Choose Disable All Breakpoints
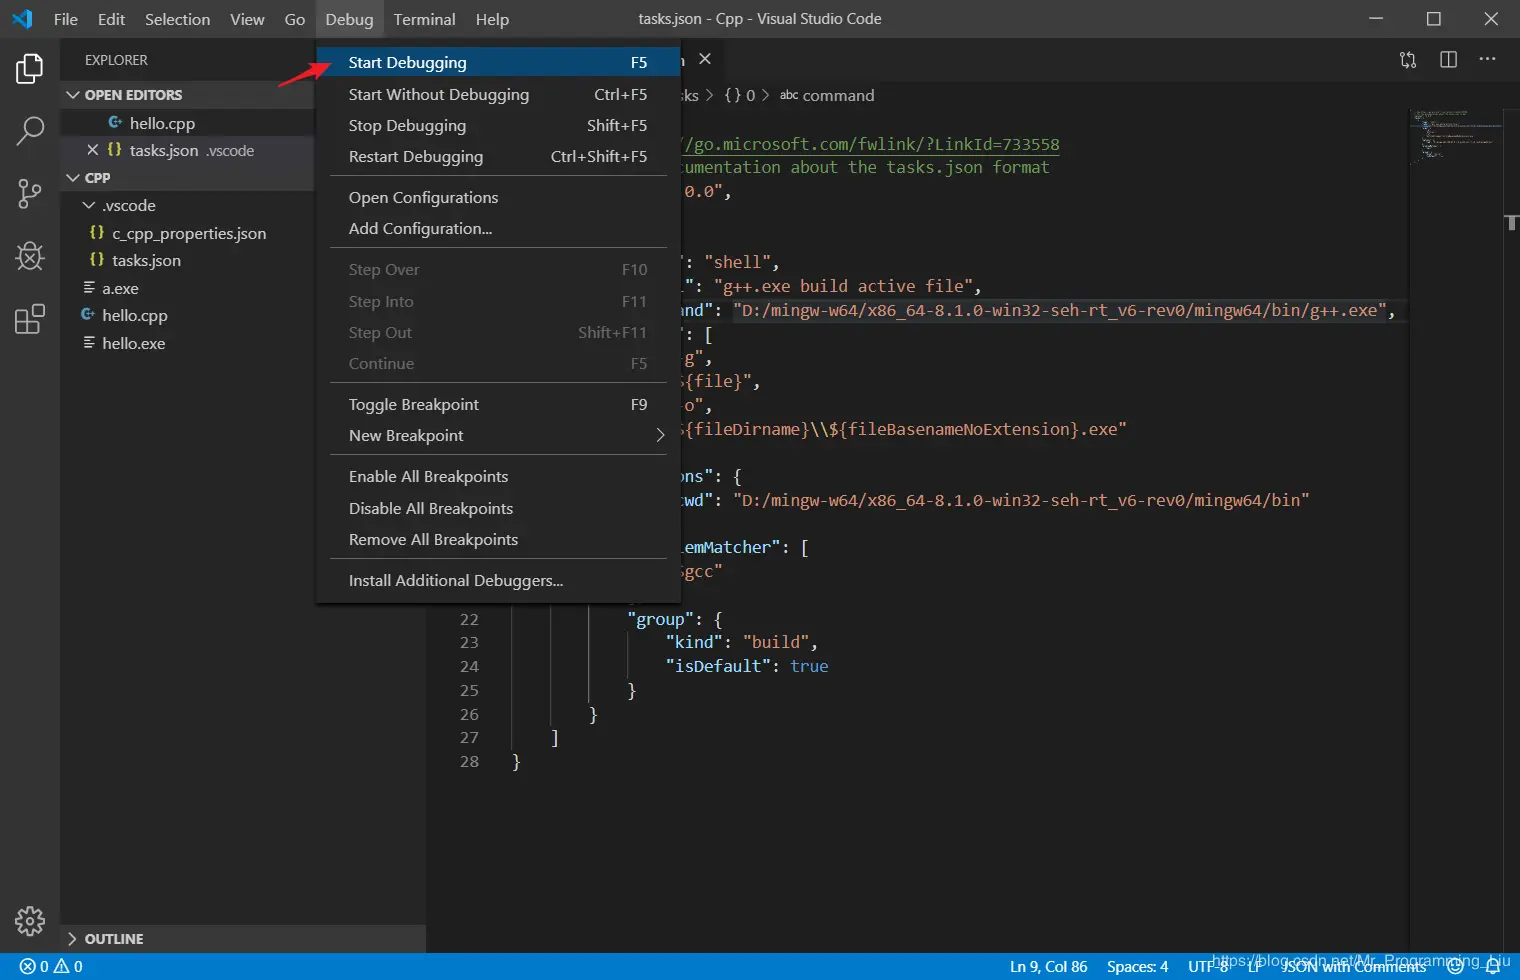Screen dimensions: 1520x980 point(498,508)
